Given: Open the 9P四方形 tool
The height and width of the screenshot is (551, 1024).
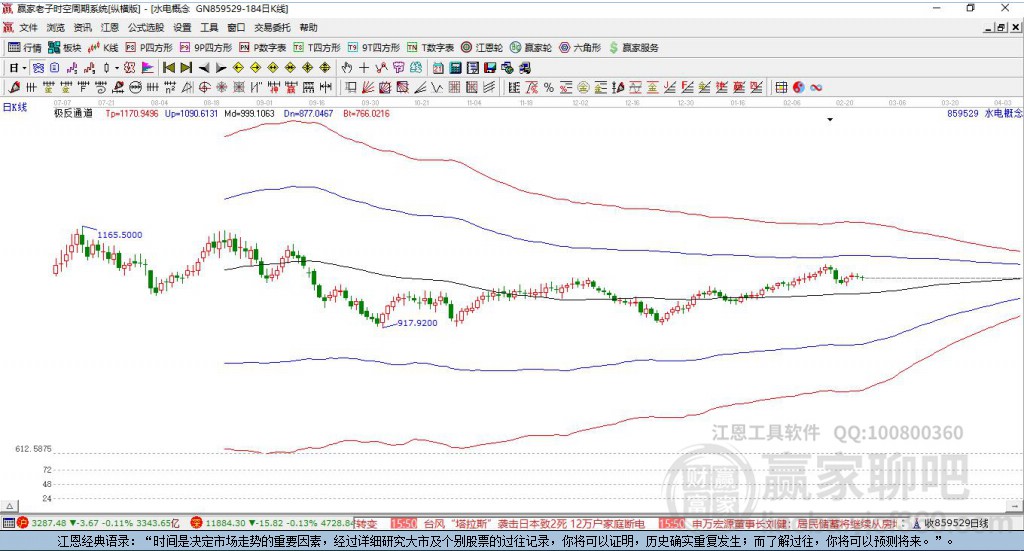Looking at the screenshot, I should tap(206, 48).
